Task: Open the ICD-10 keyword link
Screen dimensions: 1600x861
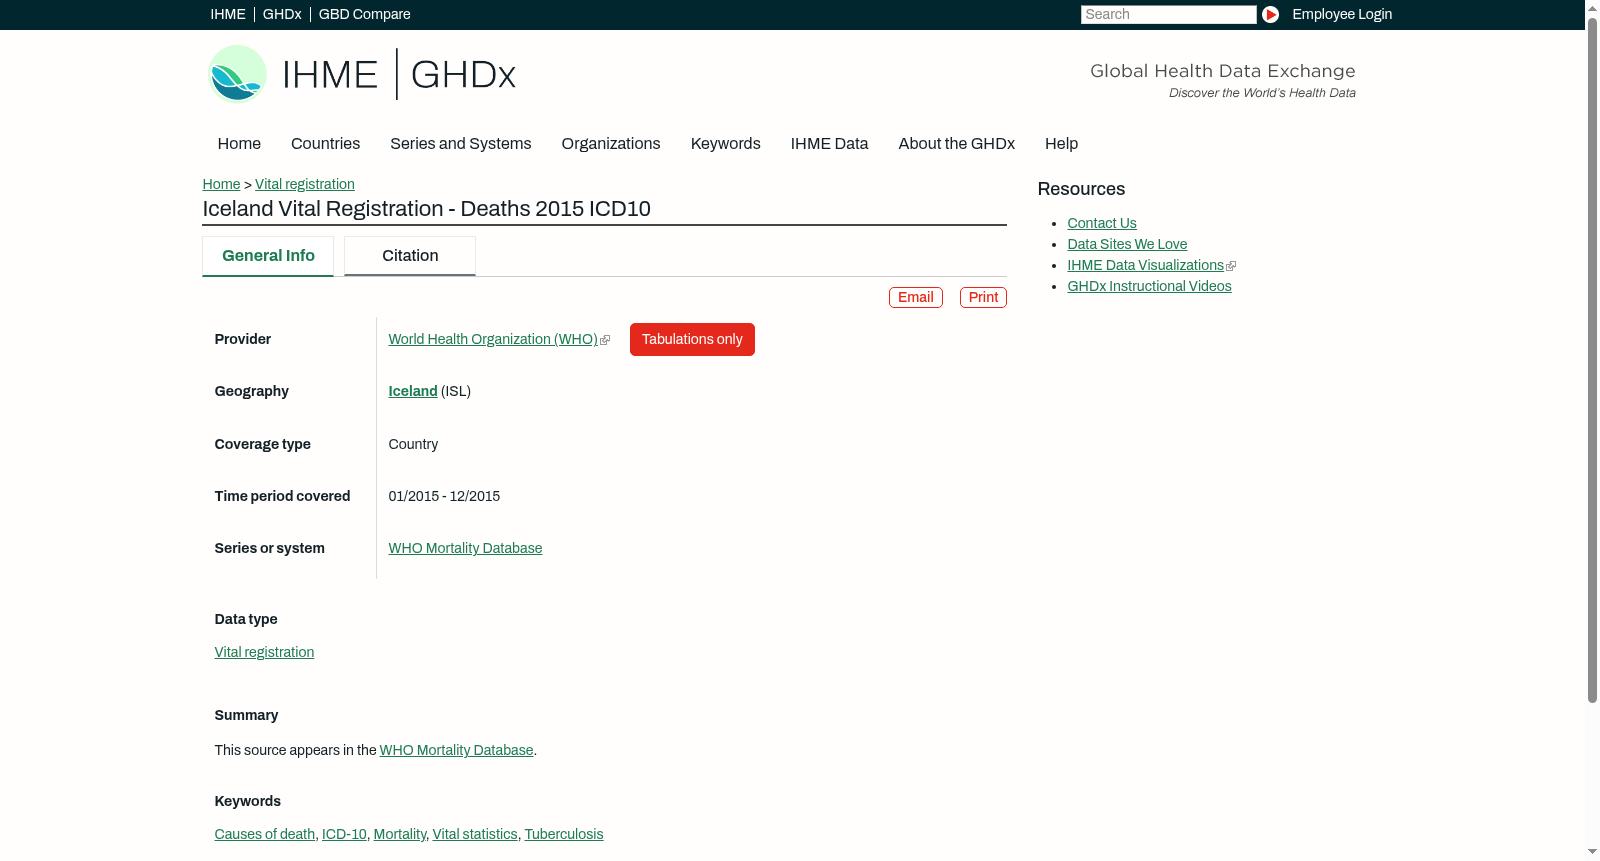Action: coord(344,834)
